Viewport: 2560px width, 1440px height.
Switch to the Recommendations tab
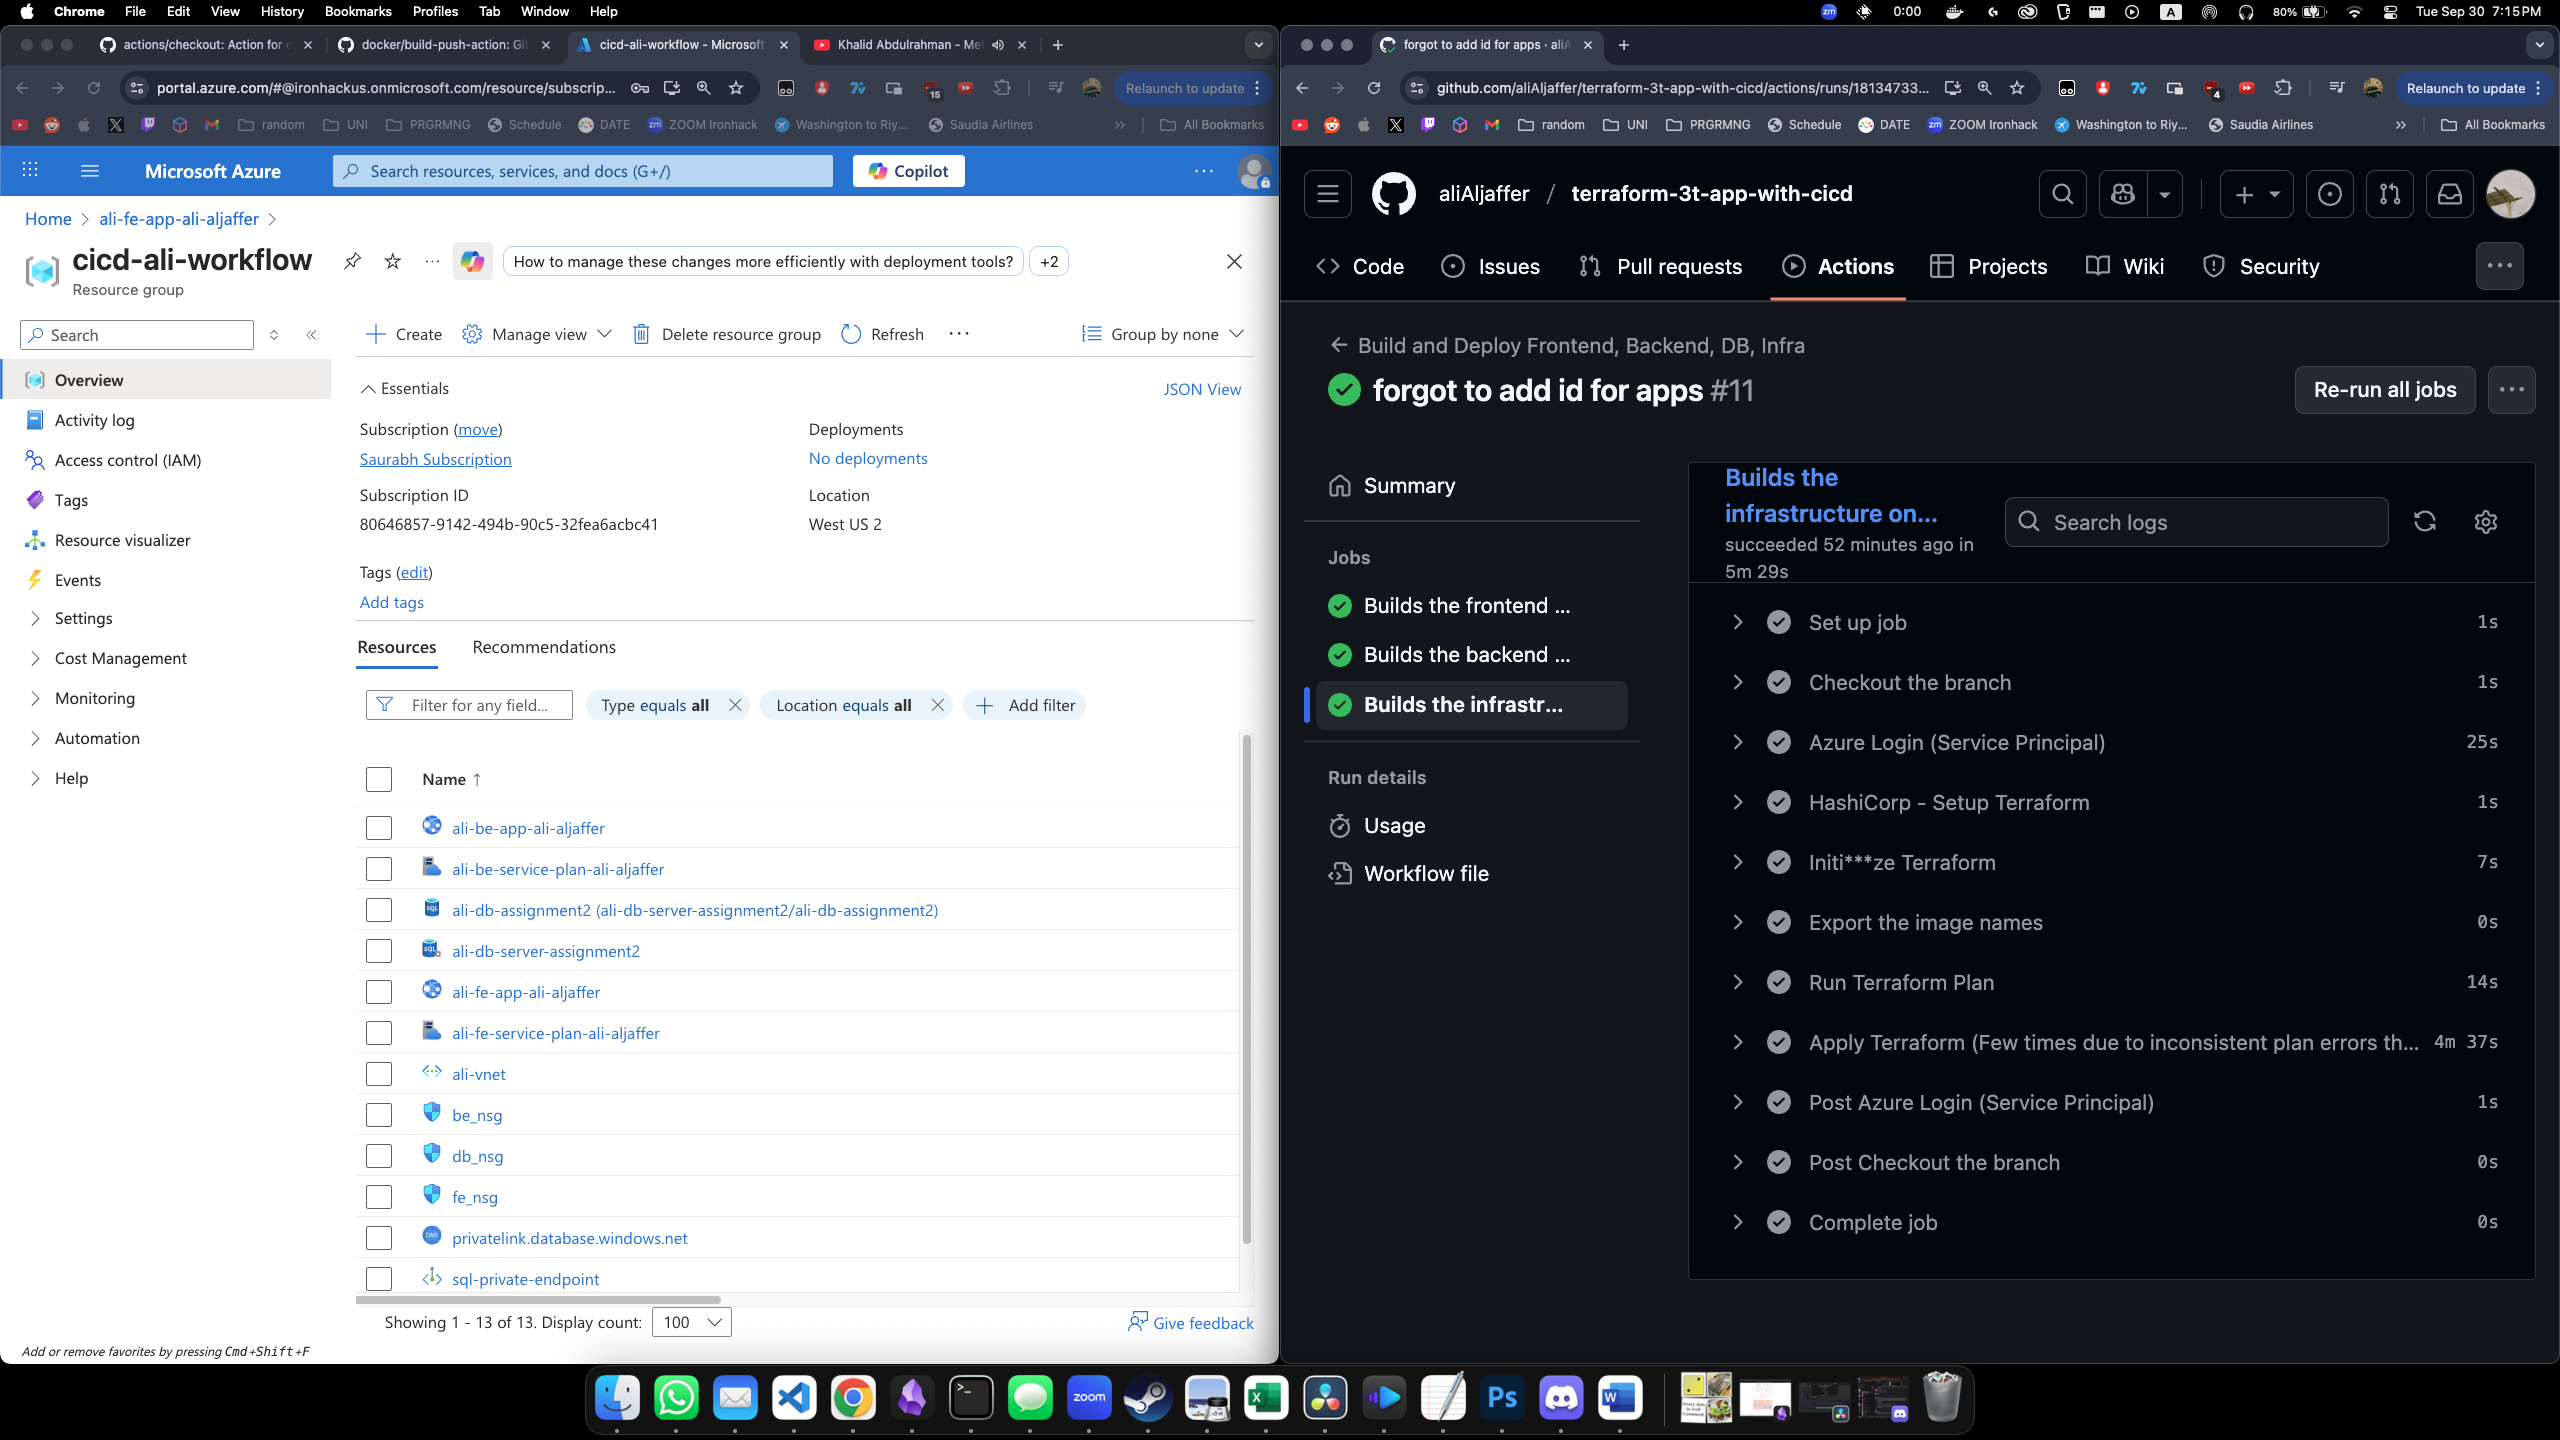pyautogui.click(x=544, y=647)
